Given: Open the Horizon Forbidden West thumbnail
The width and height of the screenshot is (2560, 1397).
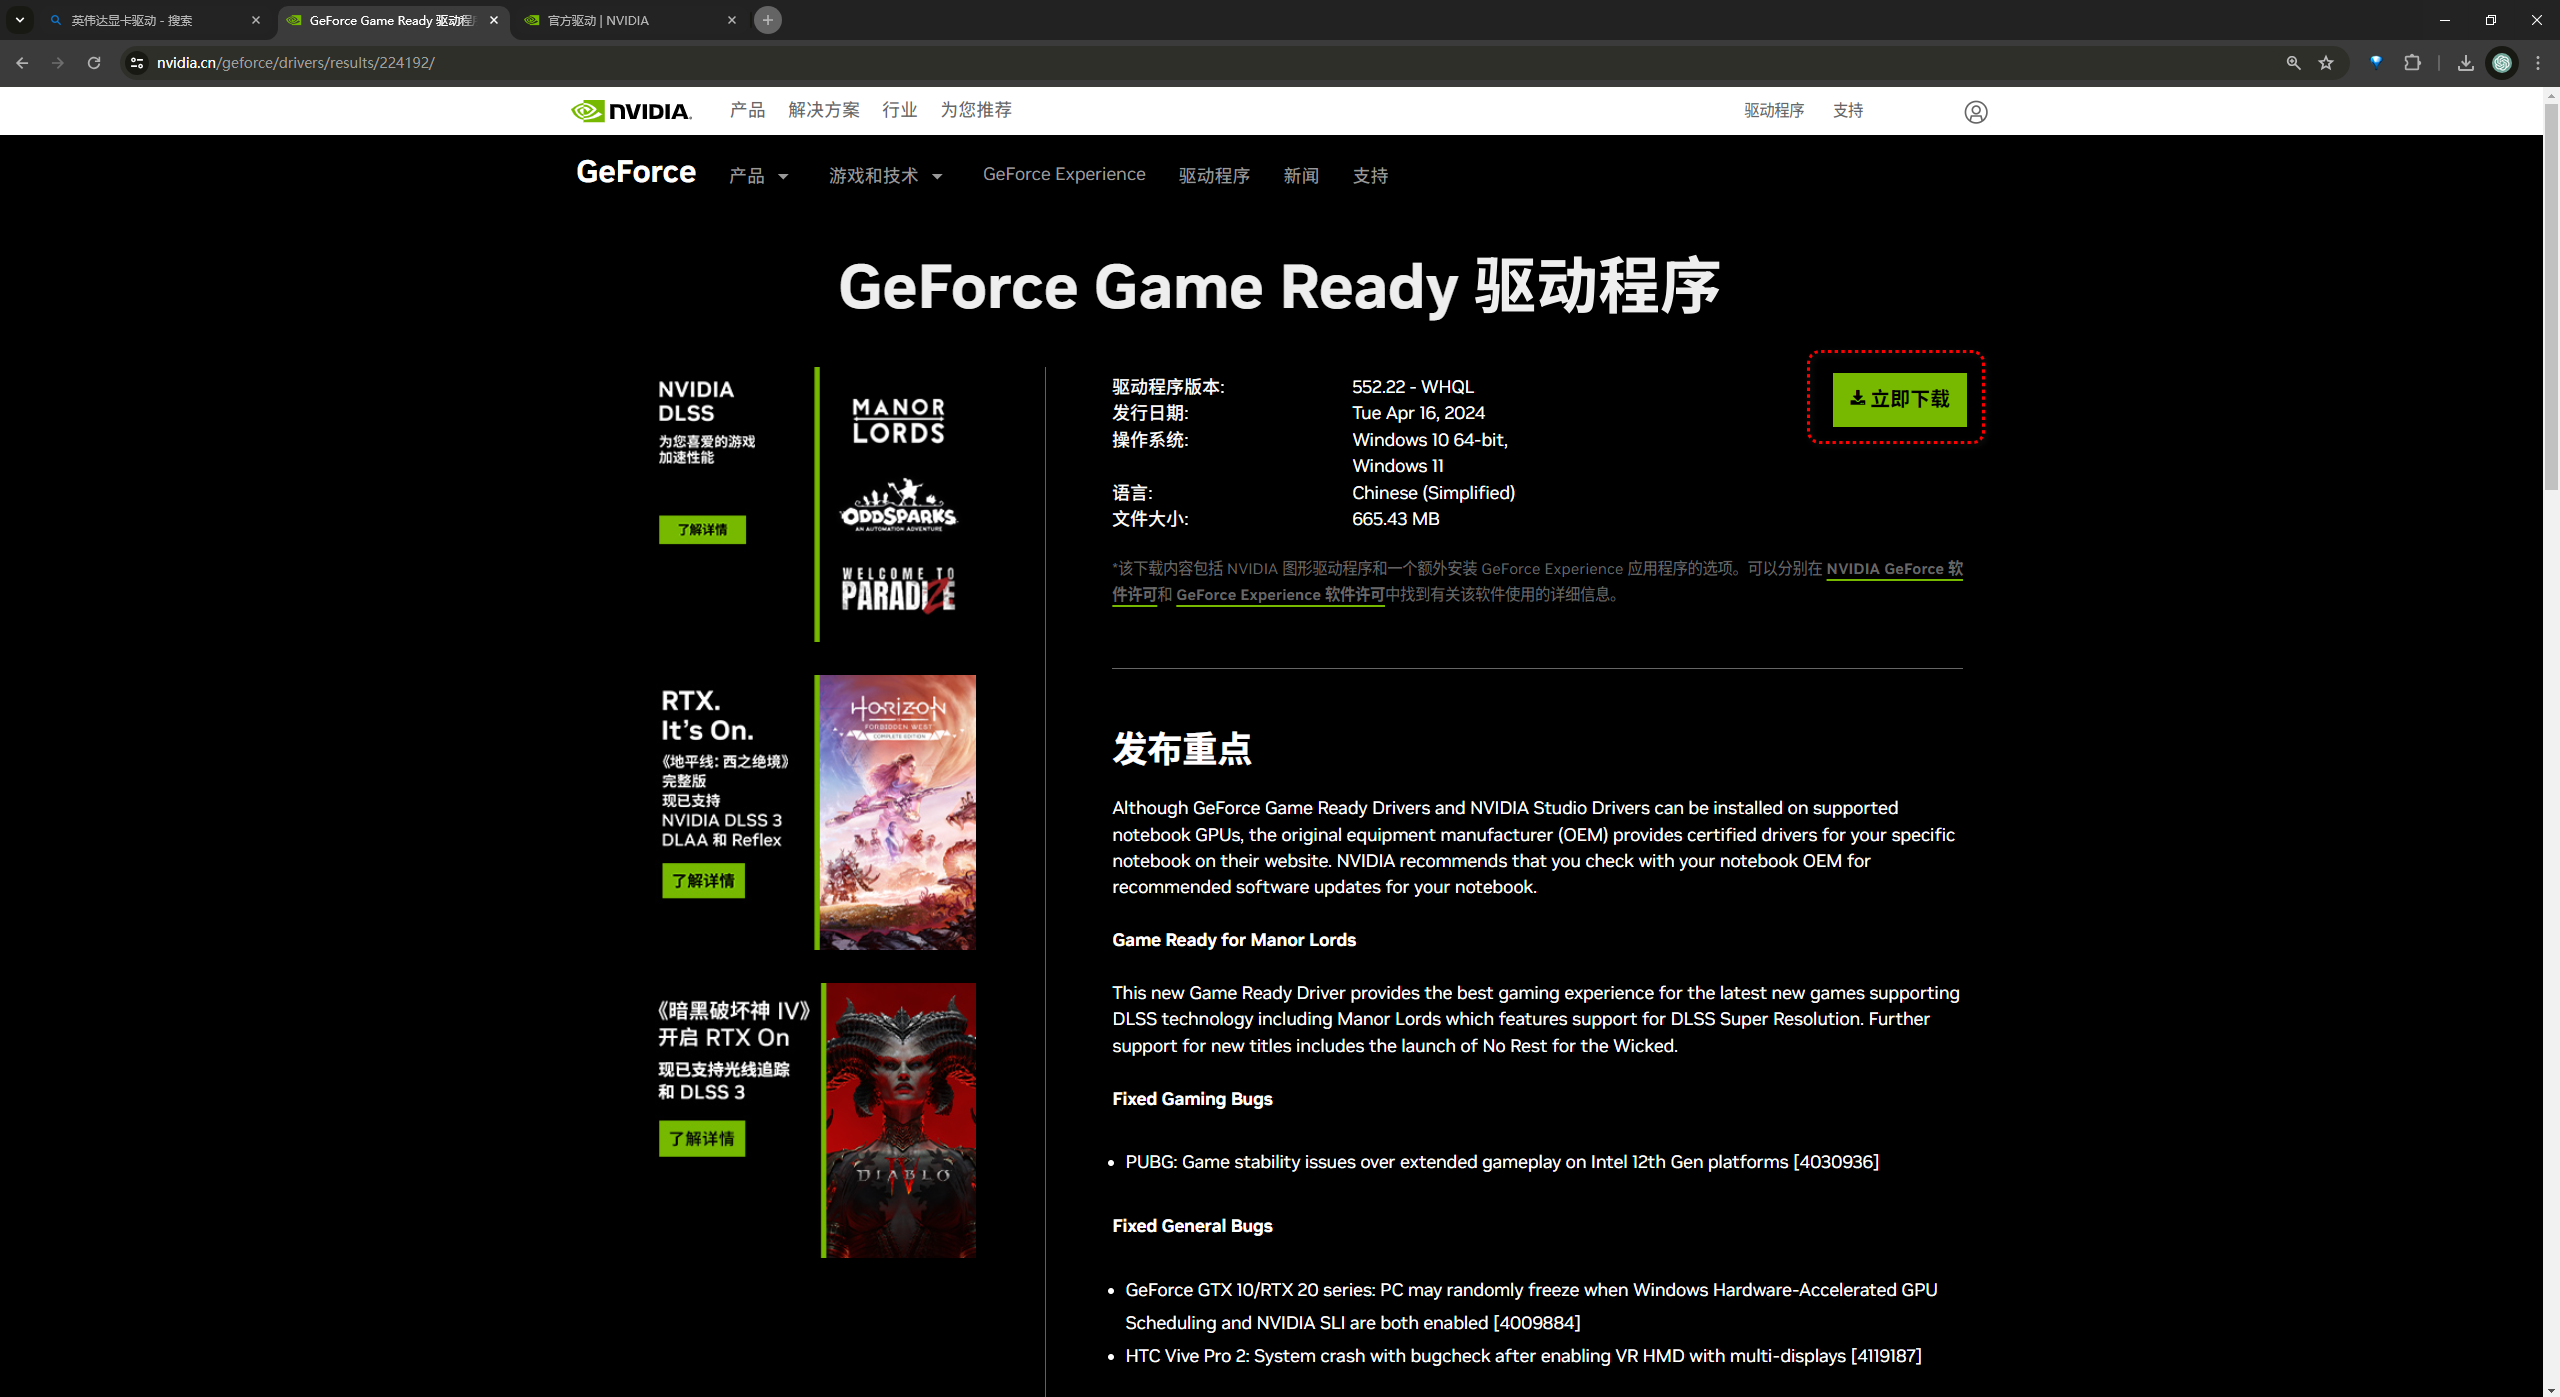Looking at the screenshot, I should click(897, 812).
